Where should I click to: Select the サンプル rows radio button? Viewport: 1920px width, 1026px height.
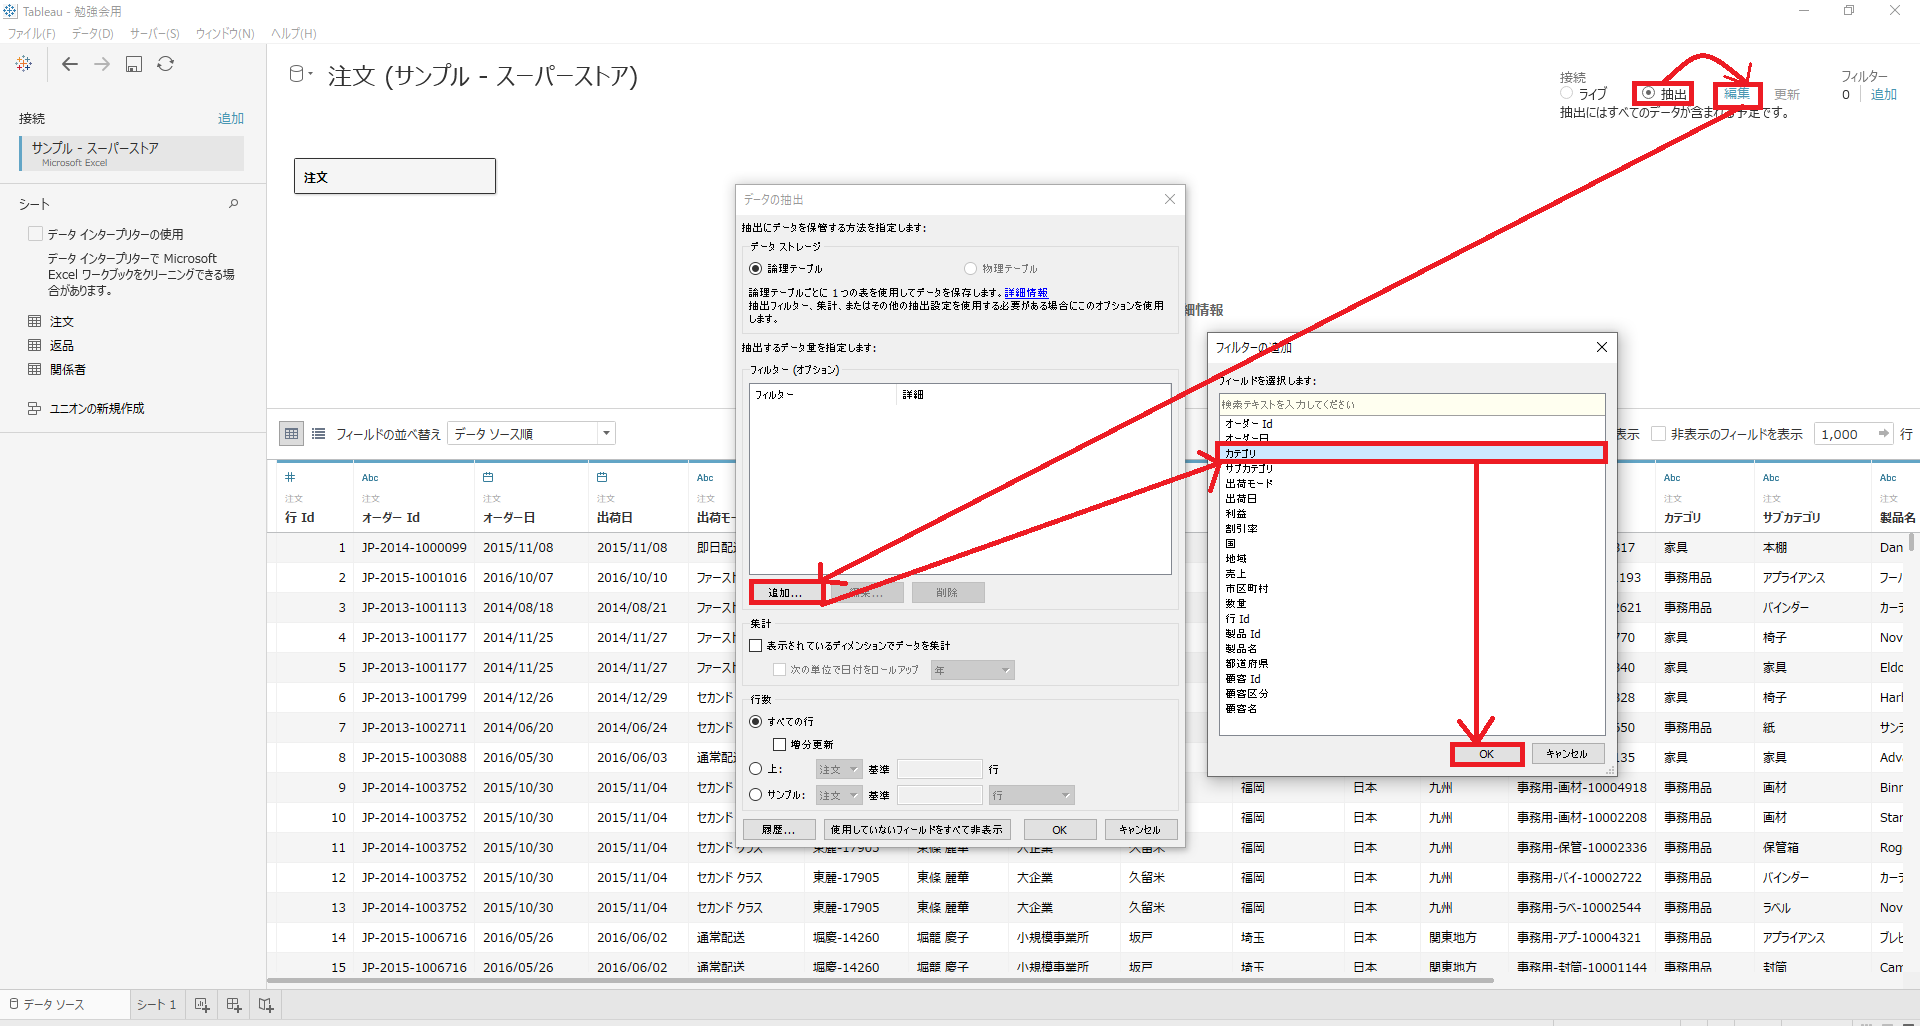tap(755, 795)
